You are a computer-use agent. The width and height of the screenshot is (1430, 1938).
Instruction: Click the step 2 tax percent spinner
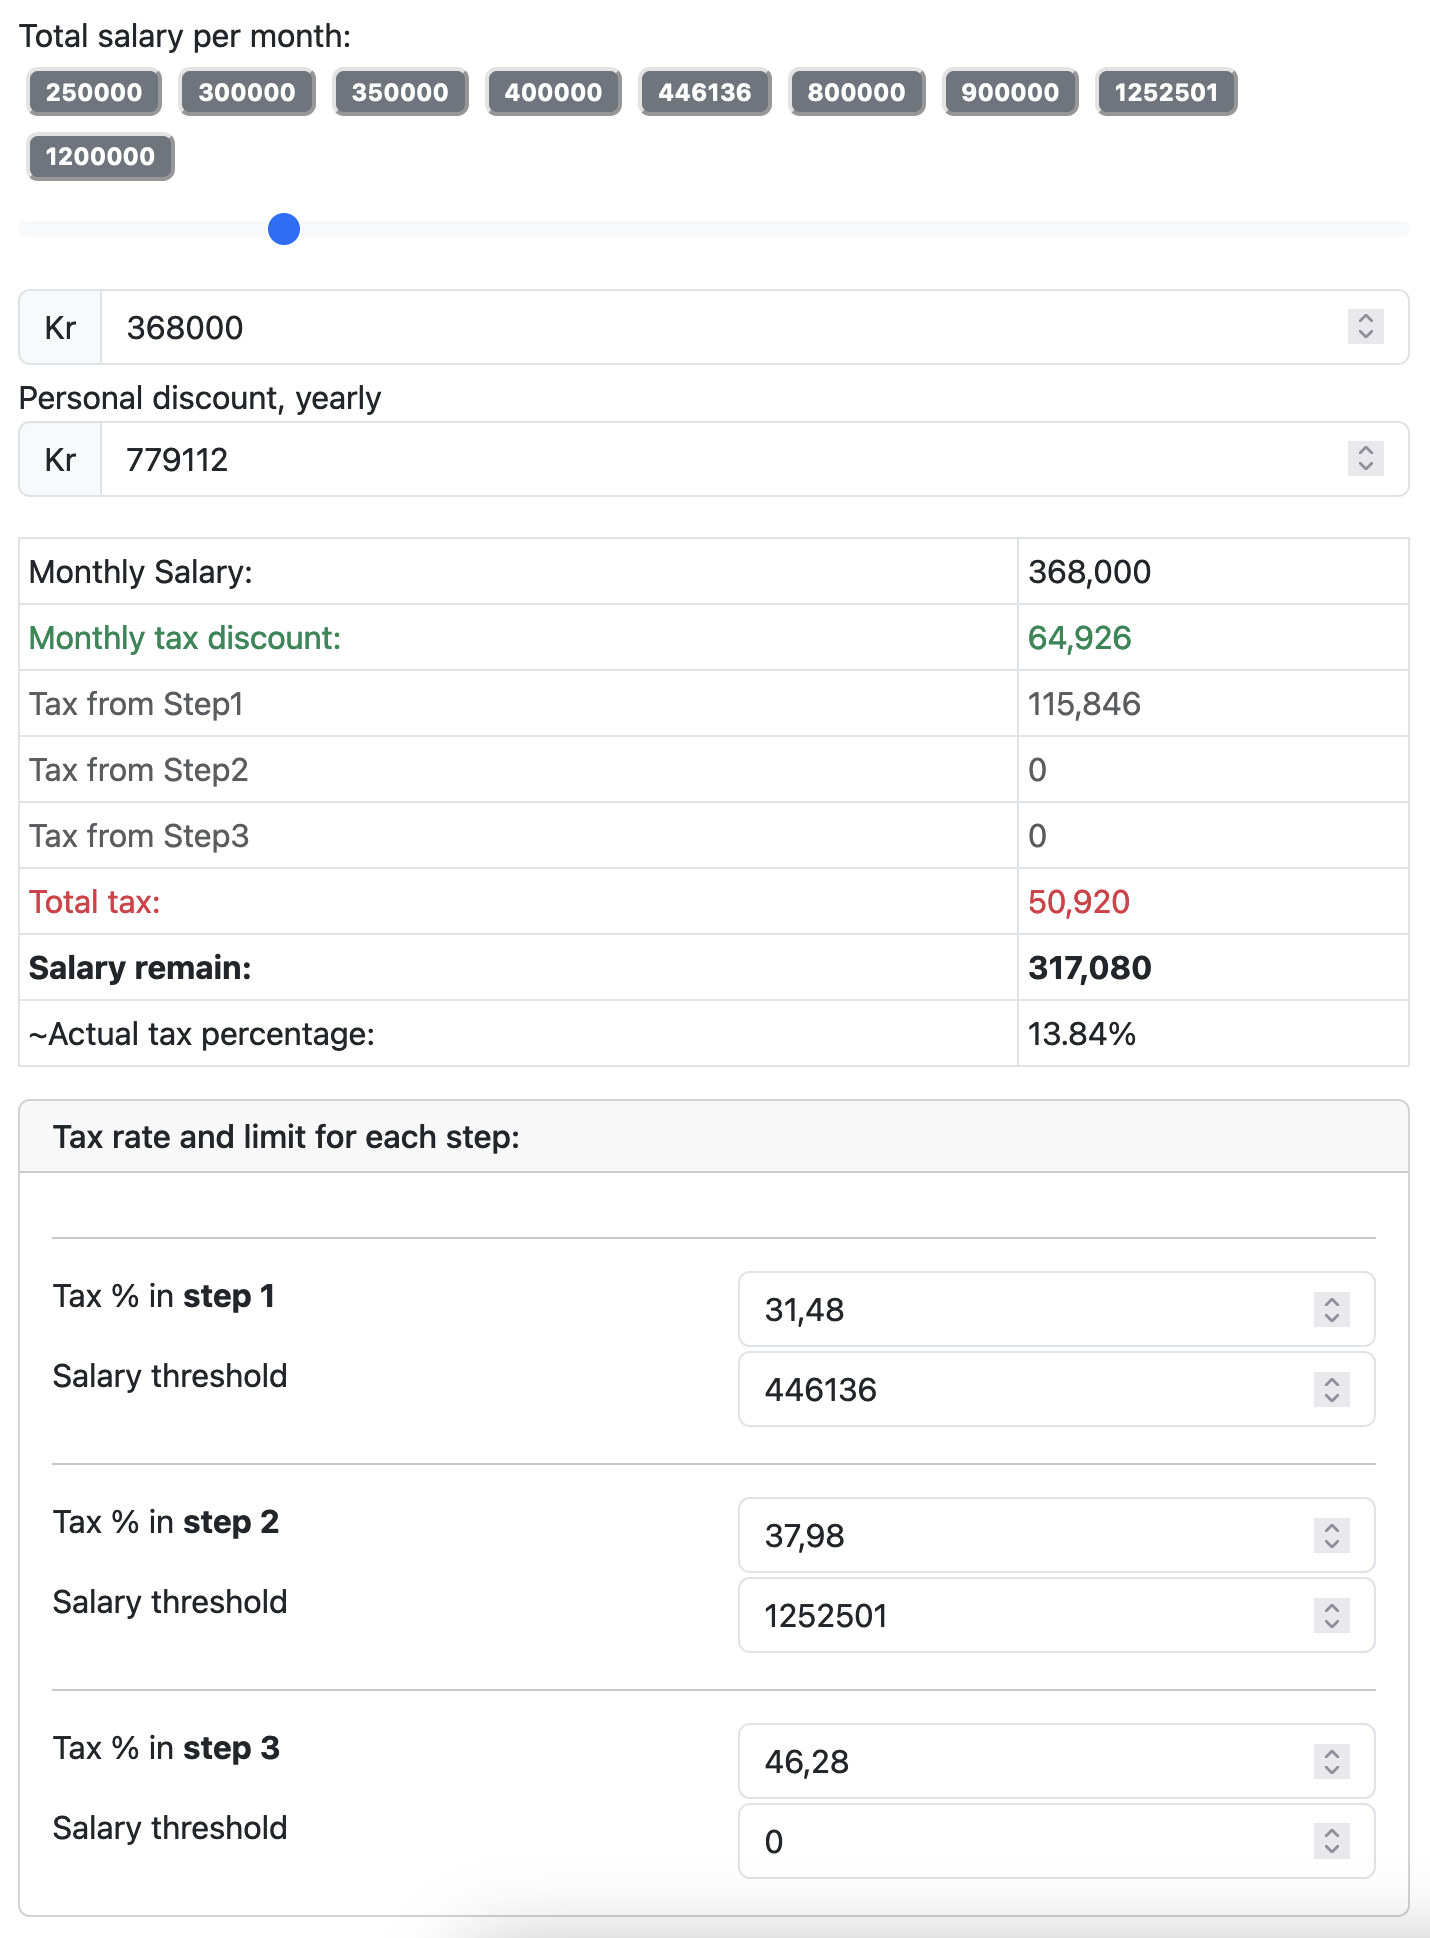[x=1331, y=1536]
